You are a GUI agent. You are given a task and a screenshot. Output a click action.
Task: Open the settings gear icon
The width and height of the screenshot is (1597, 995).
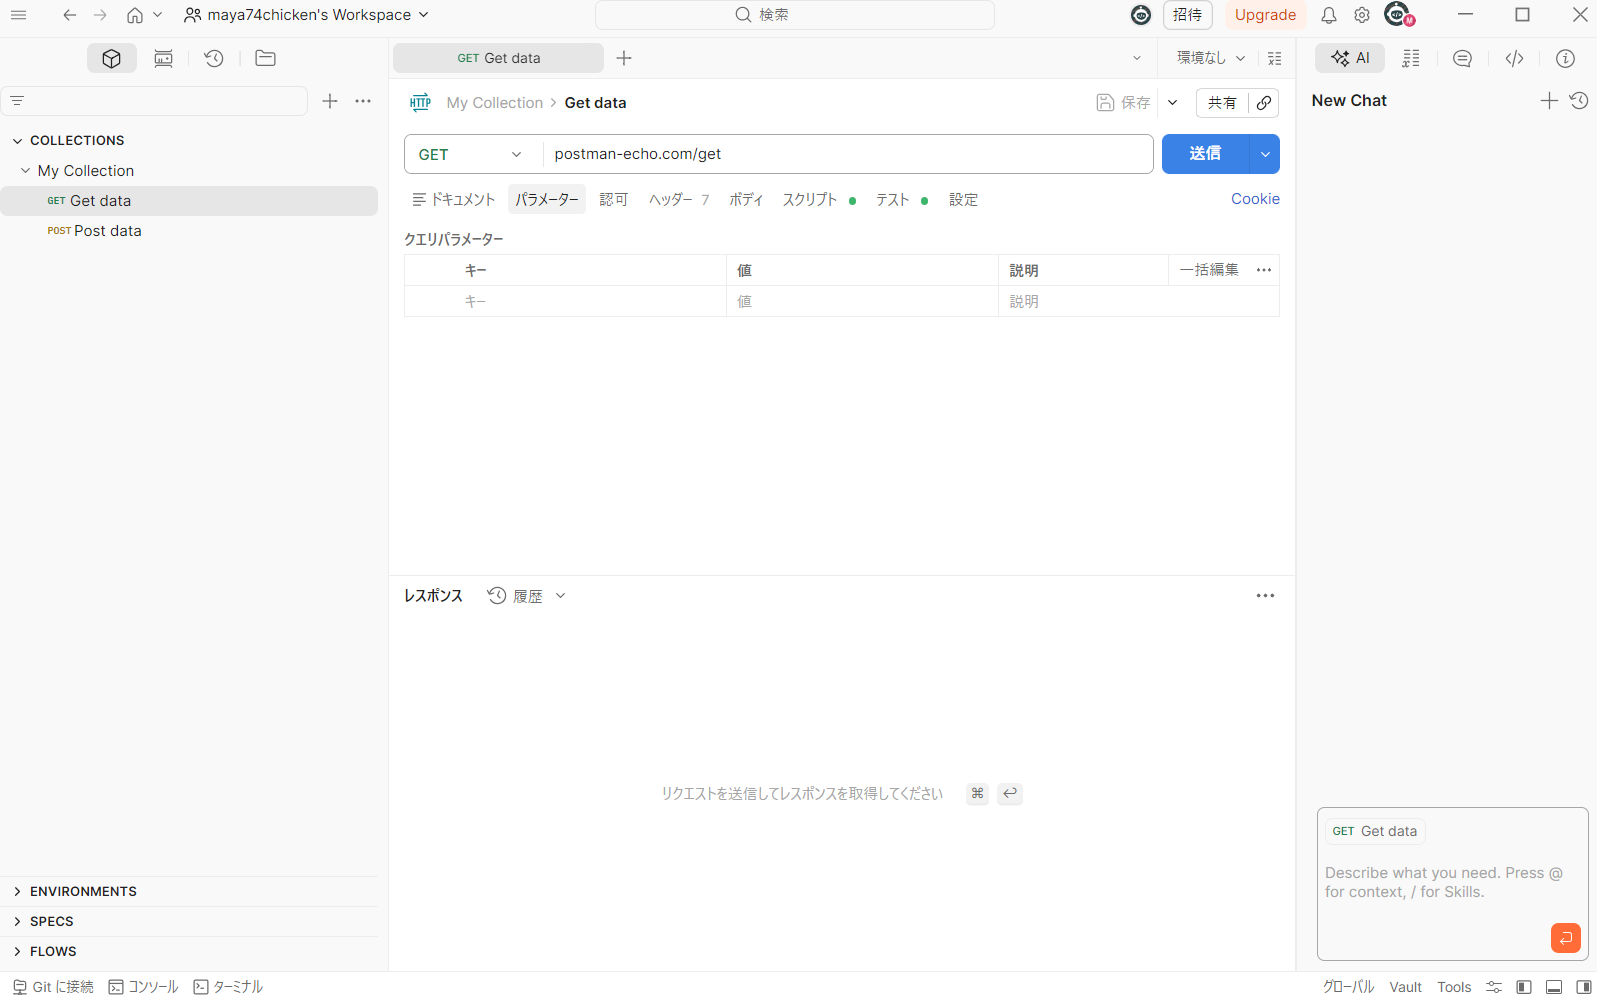tap(1361, 15)
